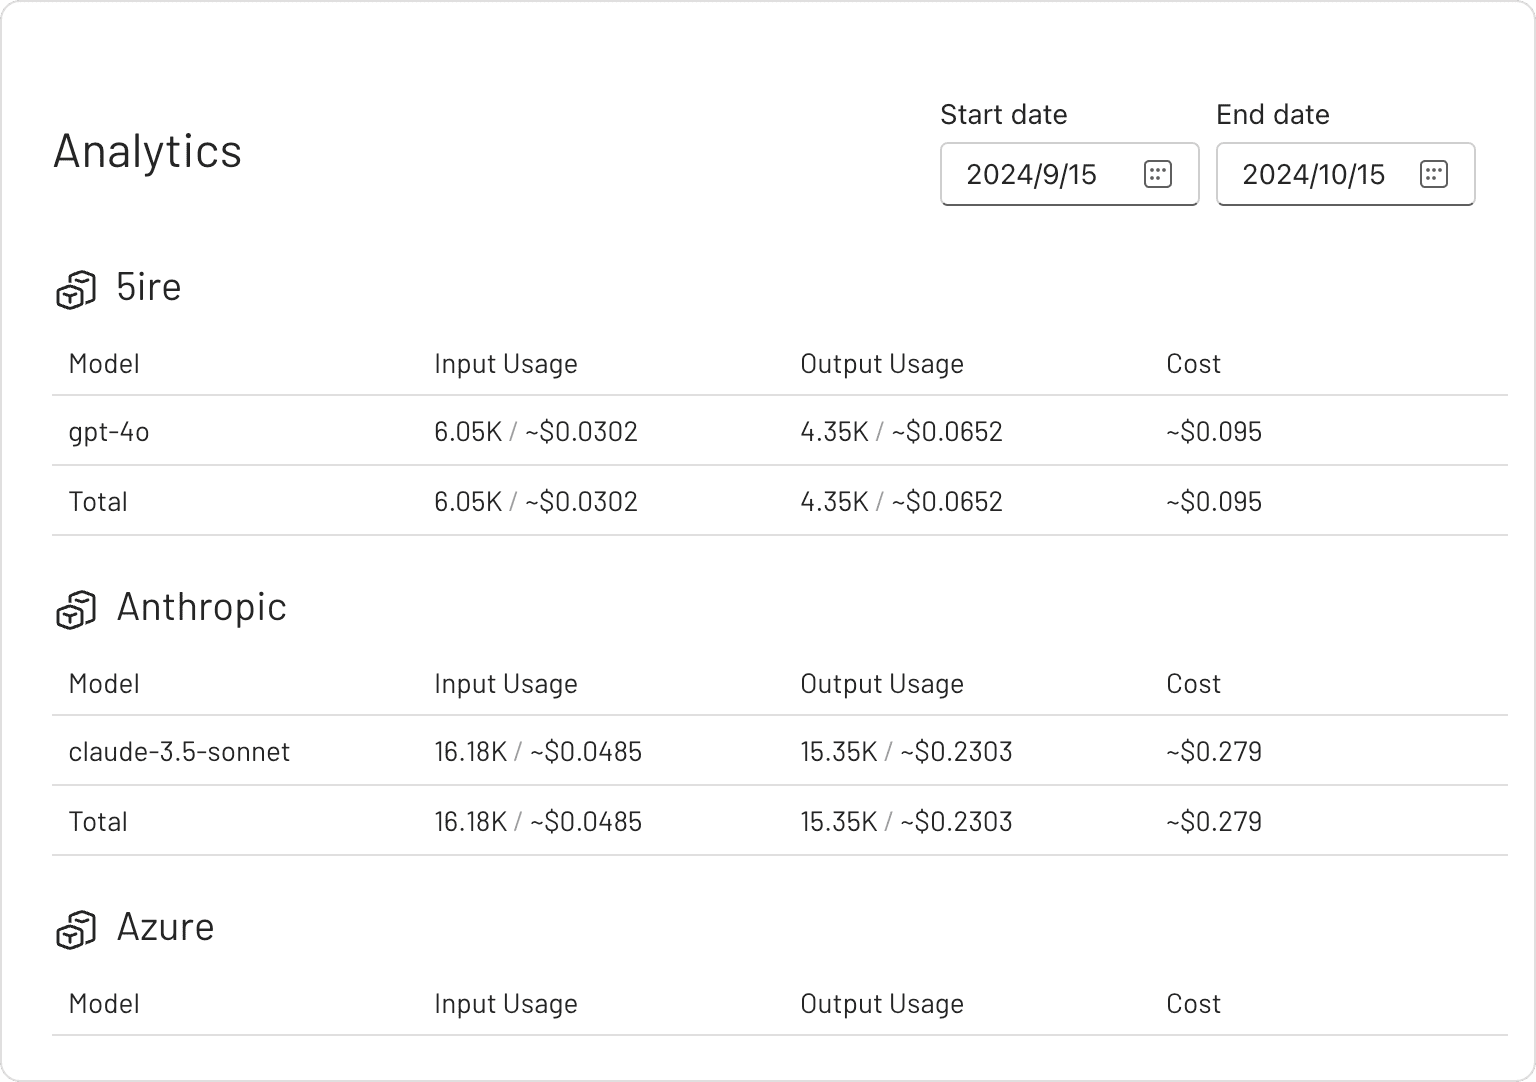Click the Input Usage header under Azure

pos(506,1003)
